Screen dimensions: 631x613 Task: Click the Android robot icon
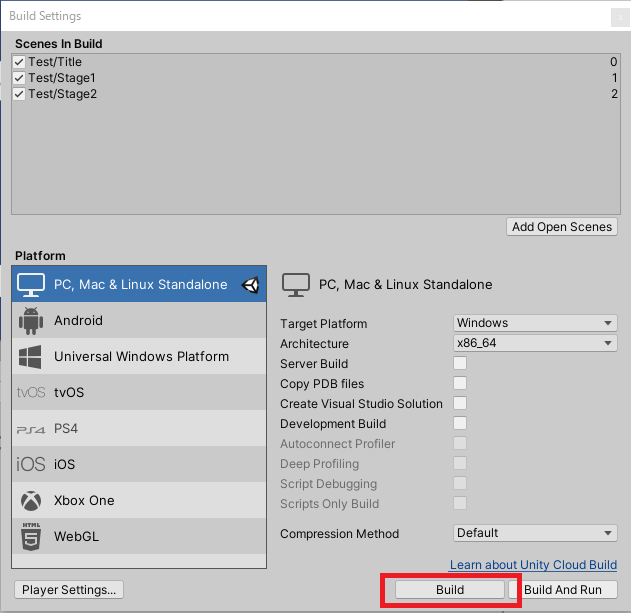click(x=31, y=321)
